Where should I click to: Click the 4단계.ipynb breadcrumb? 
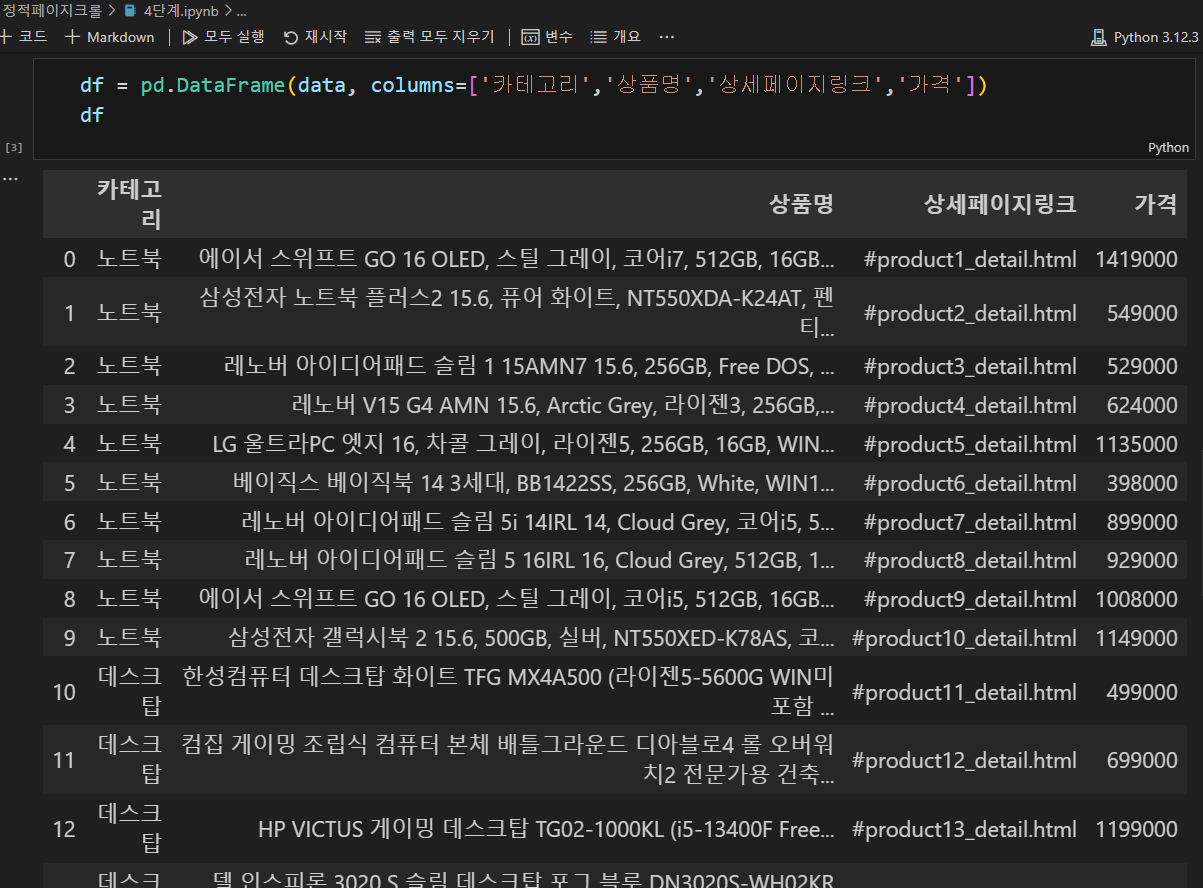point(182,11)
